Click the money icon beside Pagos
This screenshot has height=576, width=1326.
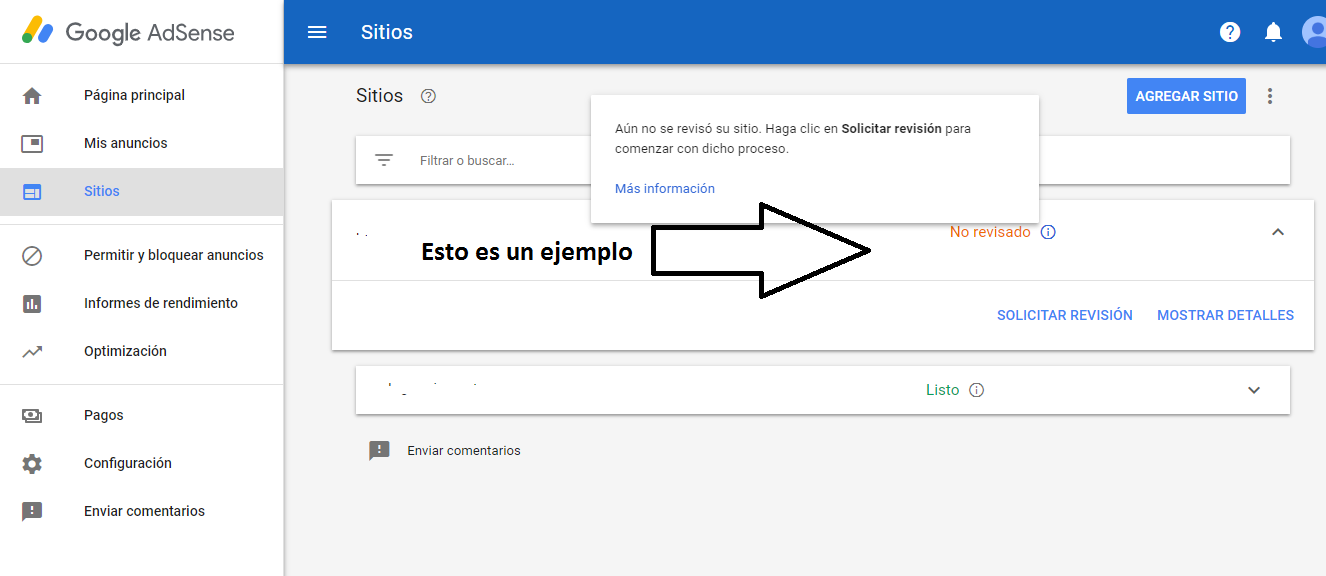pyautogui.click(x=32, y=416)
